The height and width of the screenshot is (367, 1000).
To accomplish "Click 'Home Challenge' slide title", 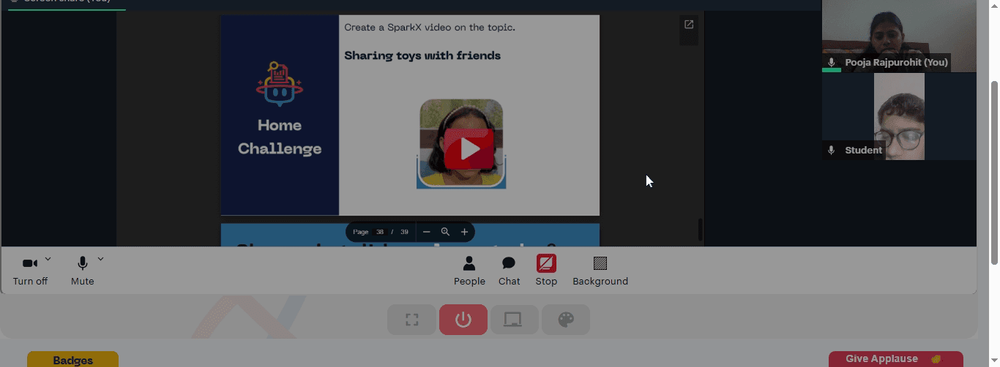I will pyautogui.click(x=279, y=137).
